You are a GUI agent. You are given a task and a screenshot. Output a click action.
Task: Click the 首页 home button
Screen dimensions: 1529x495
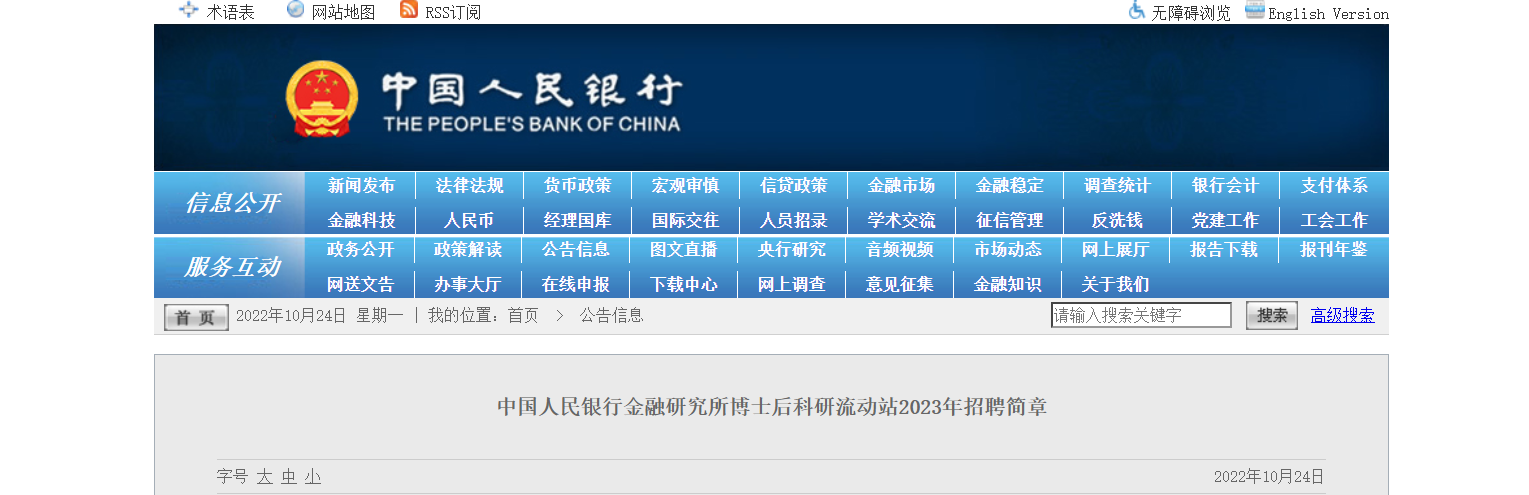(x=196, y=317)
